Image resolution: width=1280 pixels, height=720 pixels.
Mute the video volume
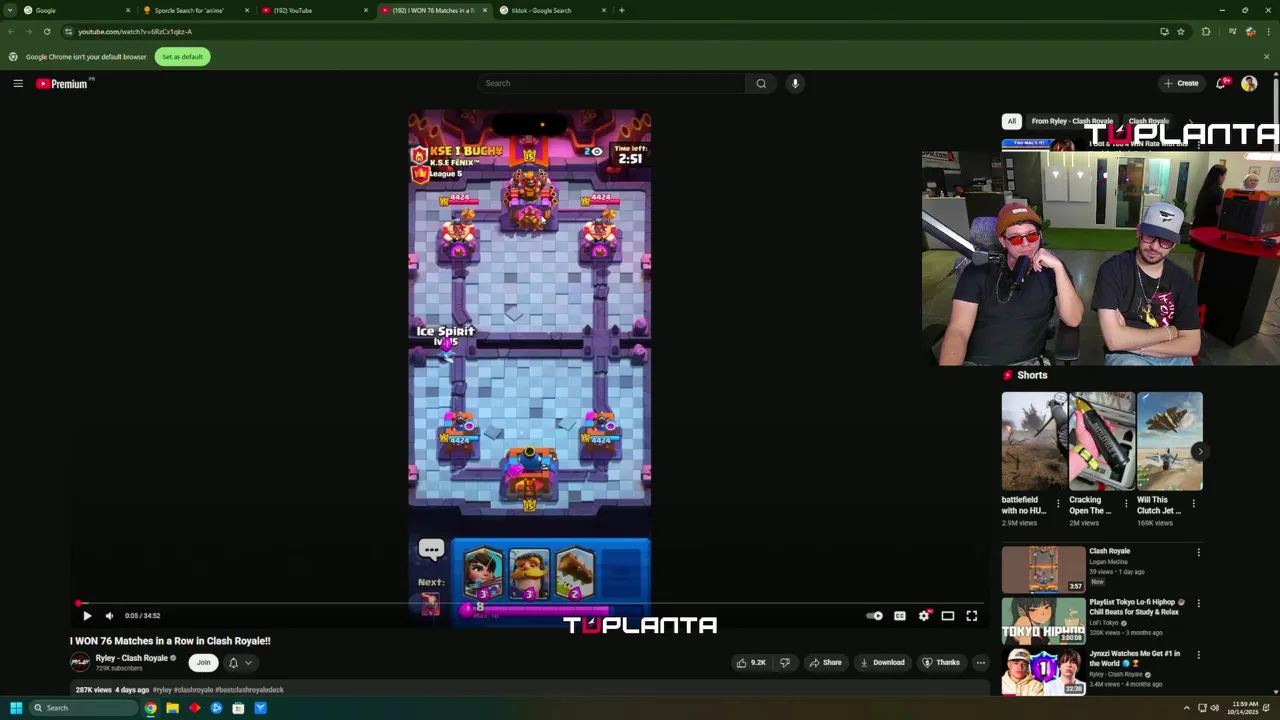[109, 616]
